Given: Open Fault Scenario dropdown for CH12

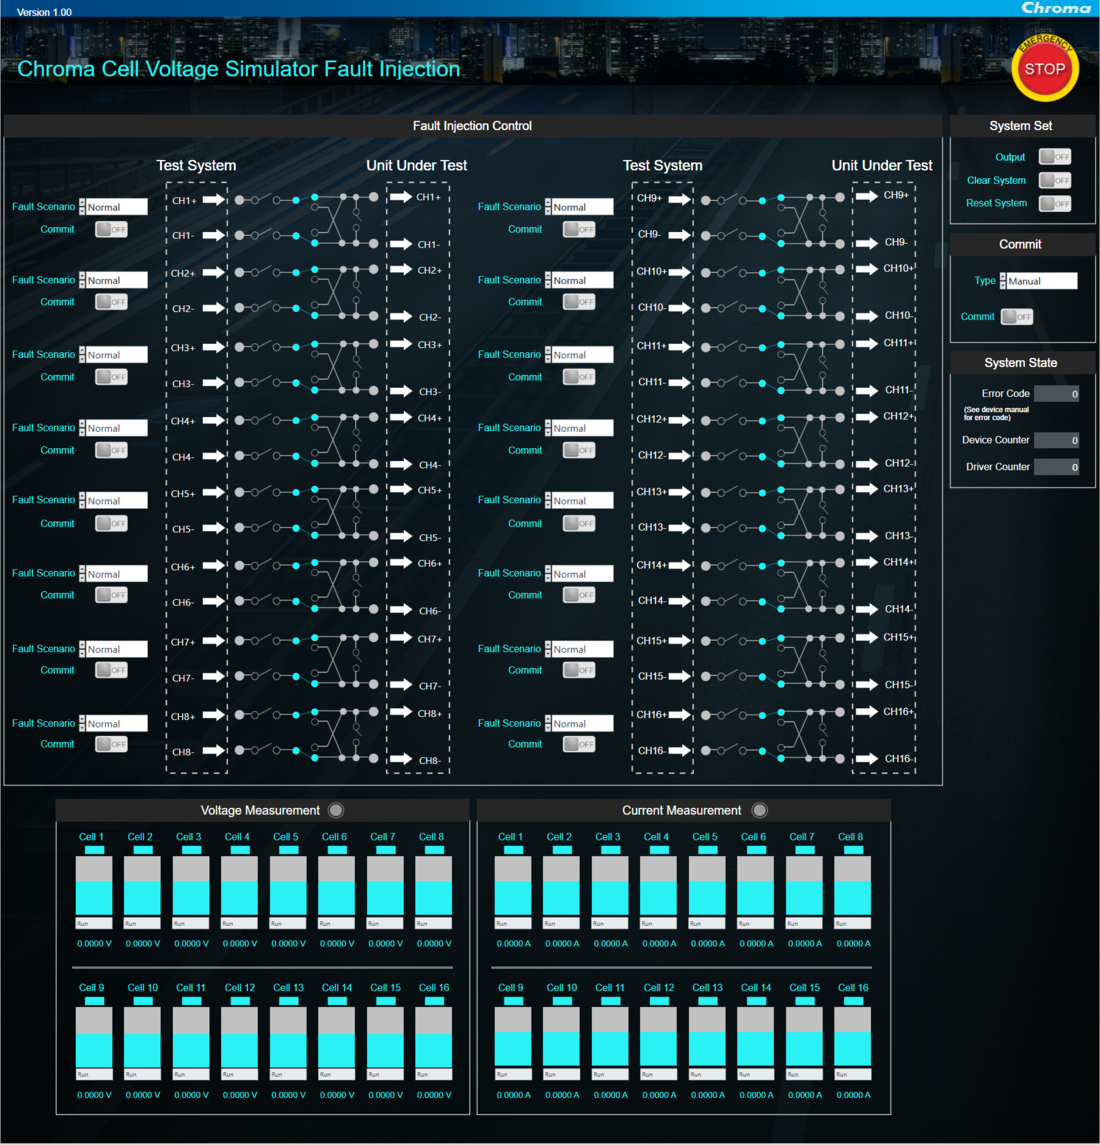Looking at the screenshot, I should (x=579, y=429).
